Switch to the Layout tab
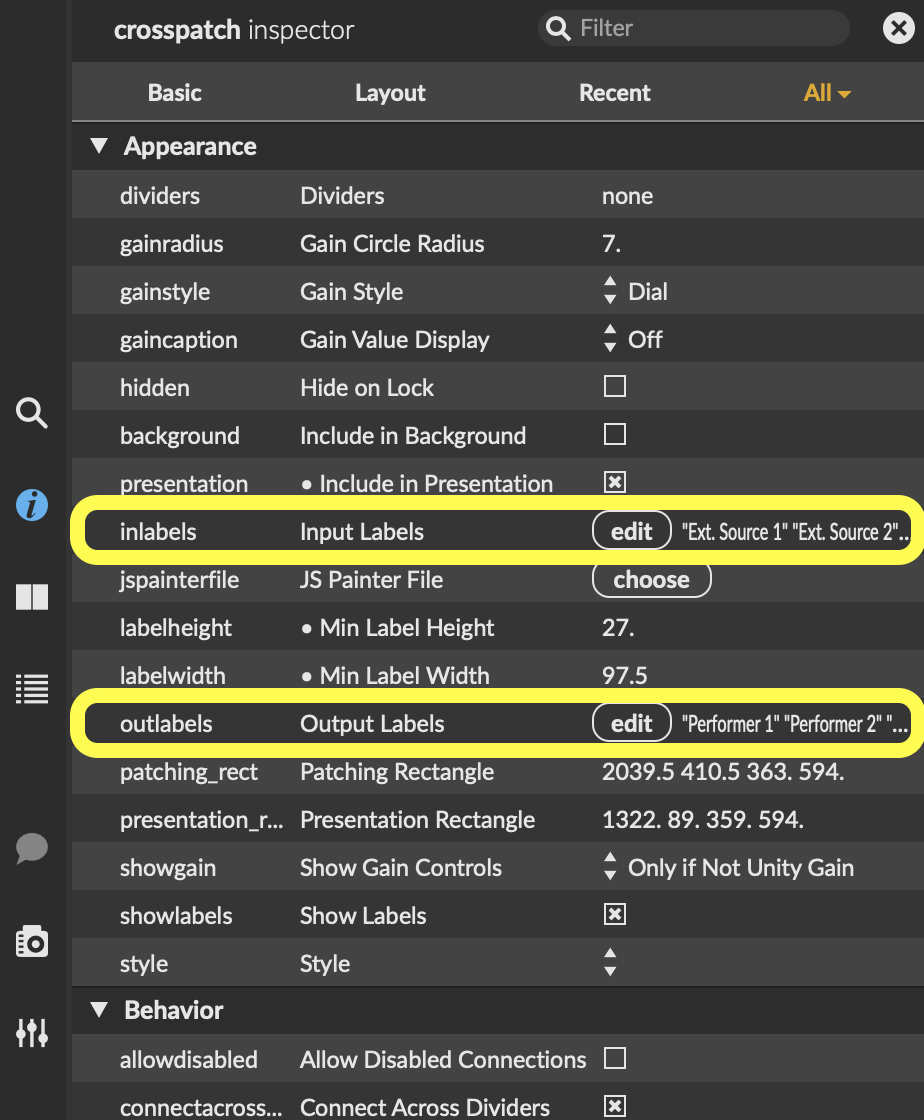Viewport: 924px width, 1120px height. [390, 93]
